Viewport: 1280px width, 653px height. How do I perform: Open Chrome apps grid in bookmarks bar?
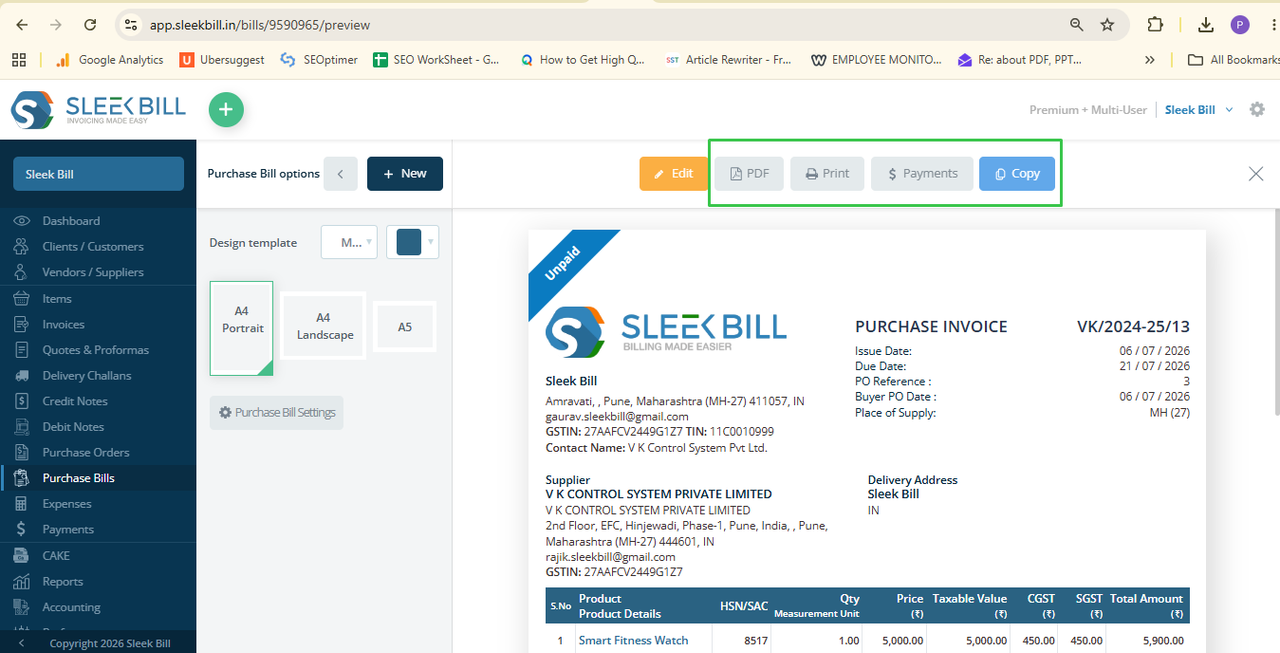click(19, 60)
